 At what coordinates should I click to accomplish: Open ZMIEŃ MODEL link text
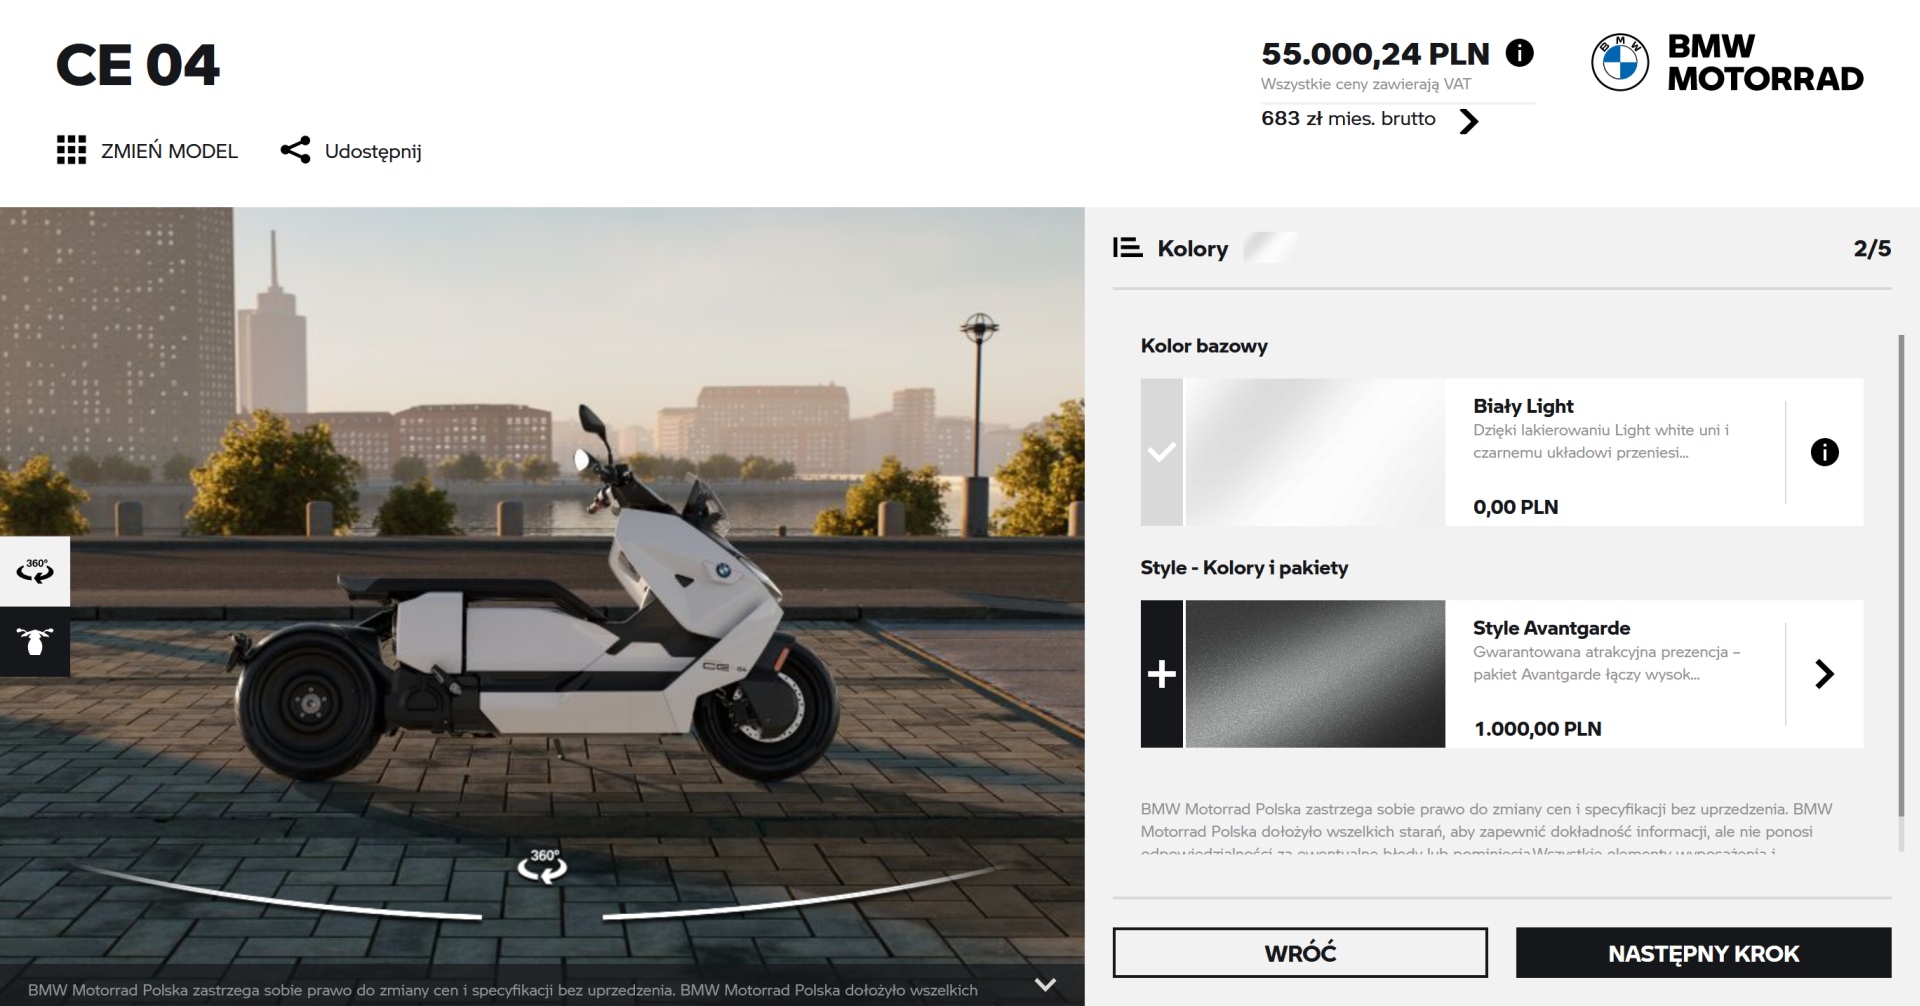tap(169, 151)
